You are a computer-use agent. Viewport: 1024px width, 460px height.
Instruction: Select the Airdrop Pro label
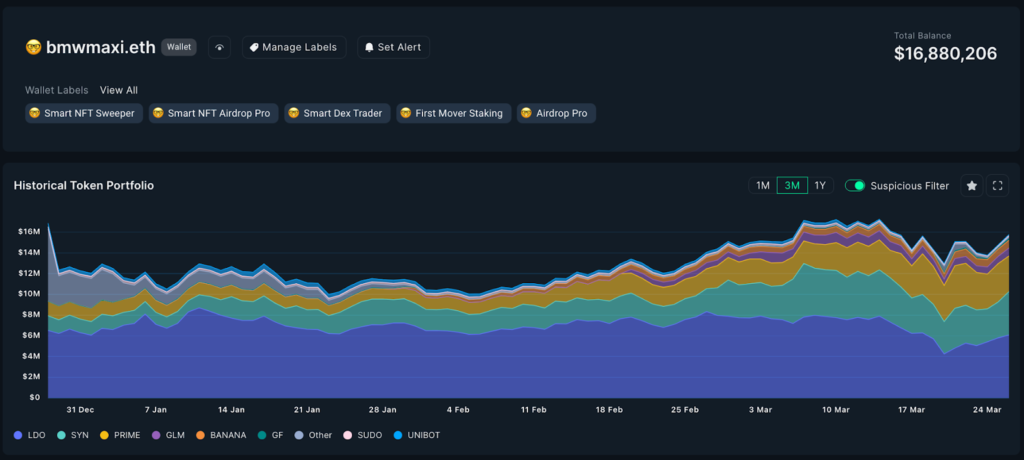556,113
